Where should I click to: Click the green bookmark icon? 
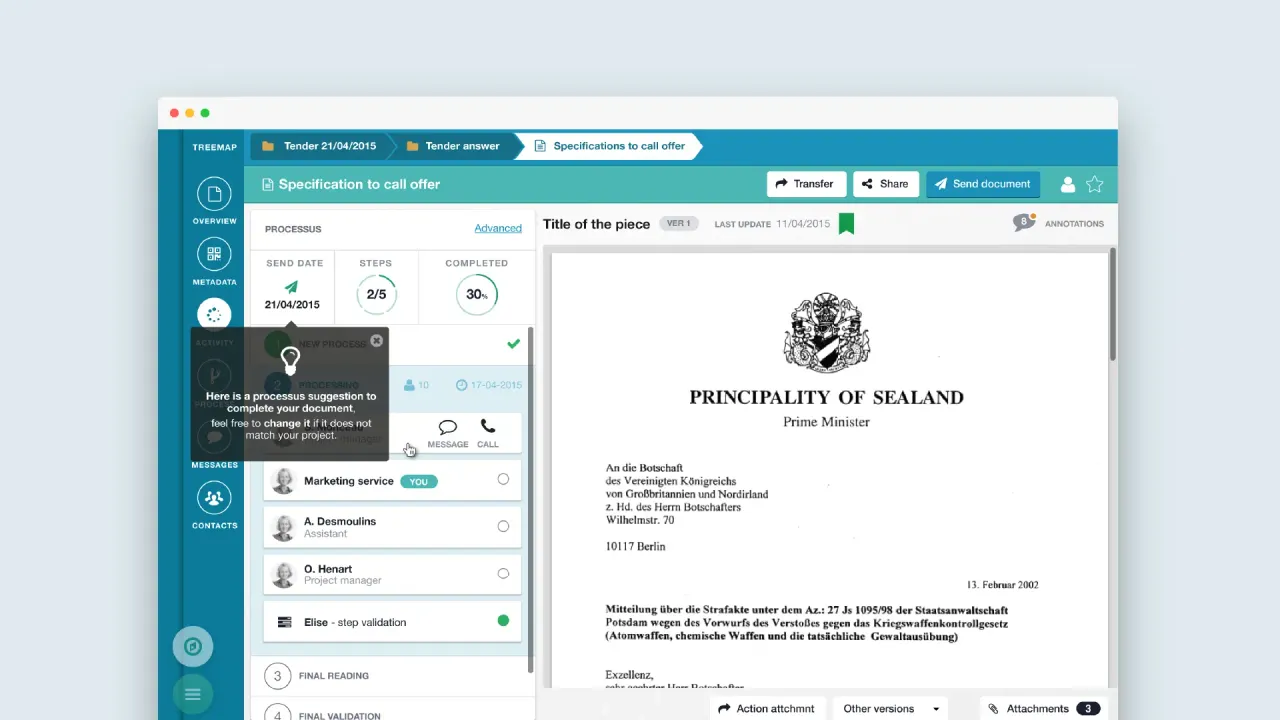(846, 224)
